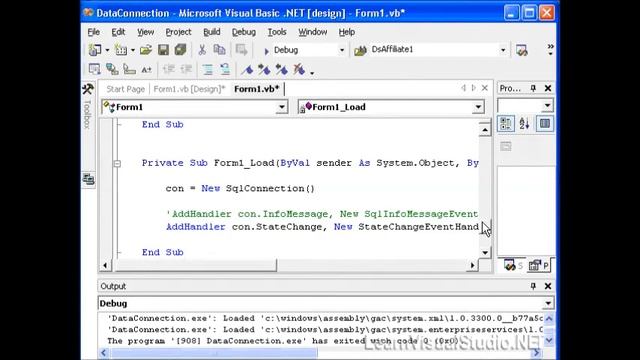Viewport: 640px width, 360px height.
Task: Go to next bookmark icon
Action: pyautogui.click(x=264, y=69)
